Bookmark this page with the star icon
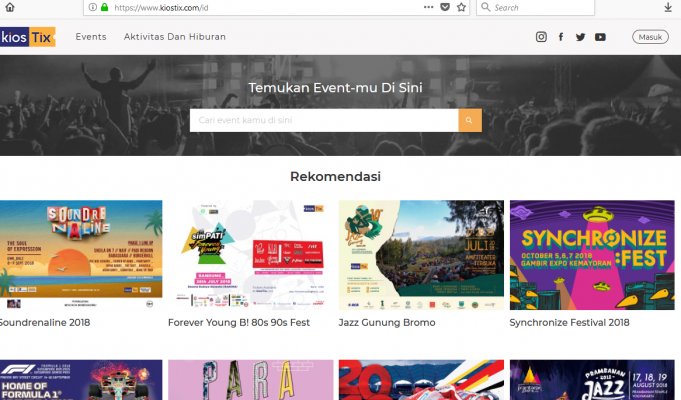 (x=461, y=7)
